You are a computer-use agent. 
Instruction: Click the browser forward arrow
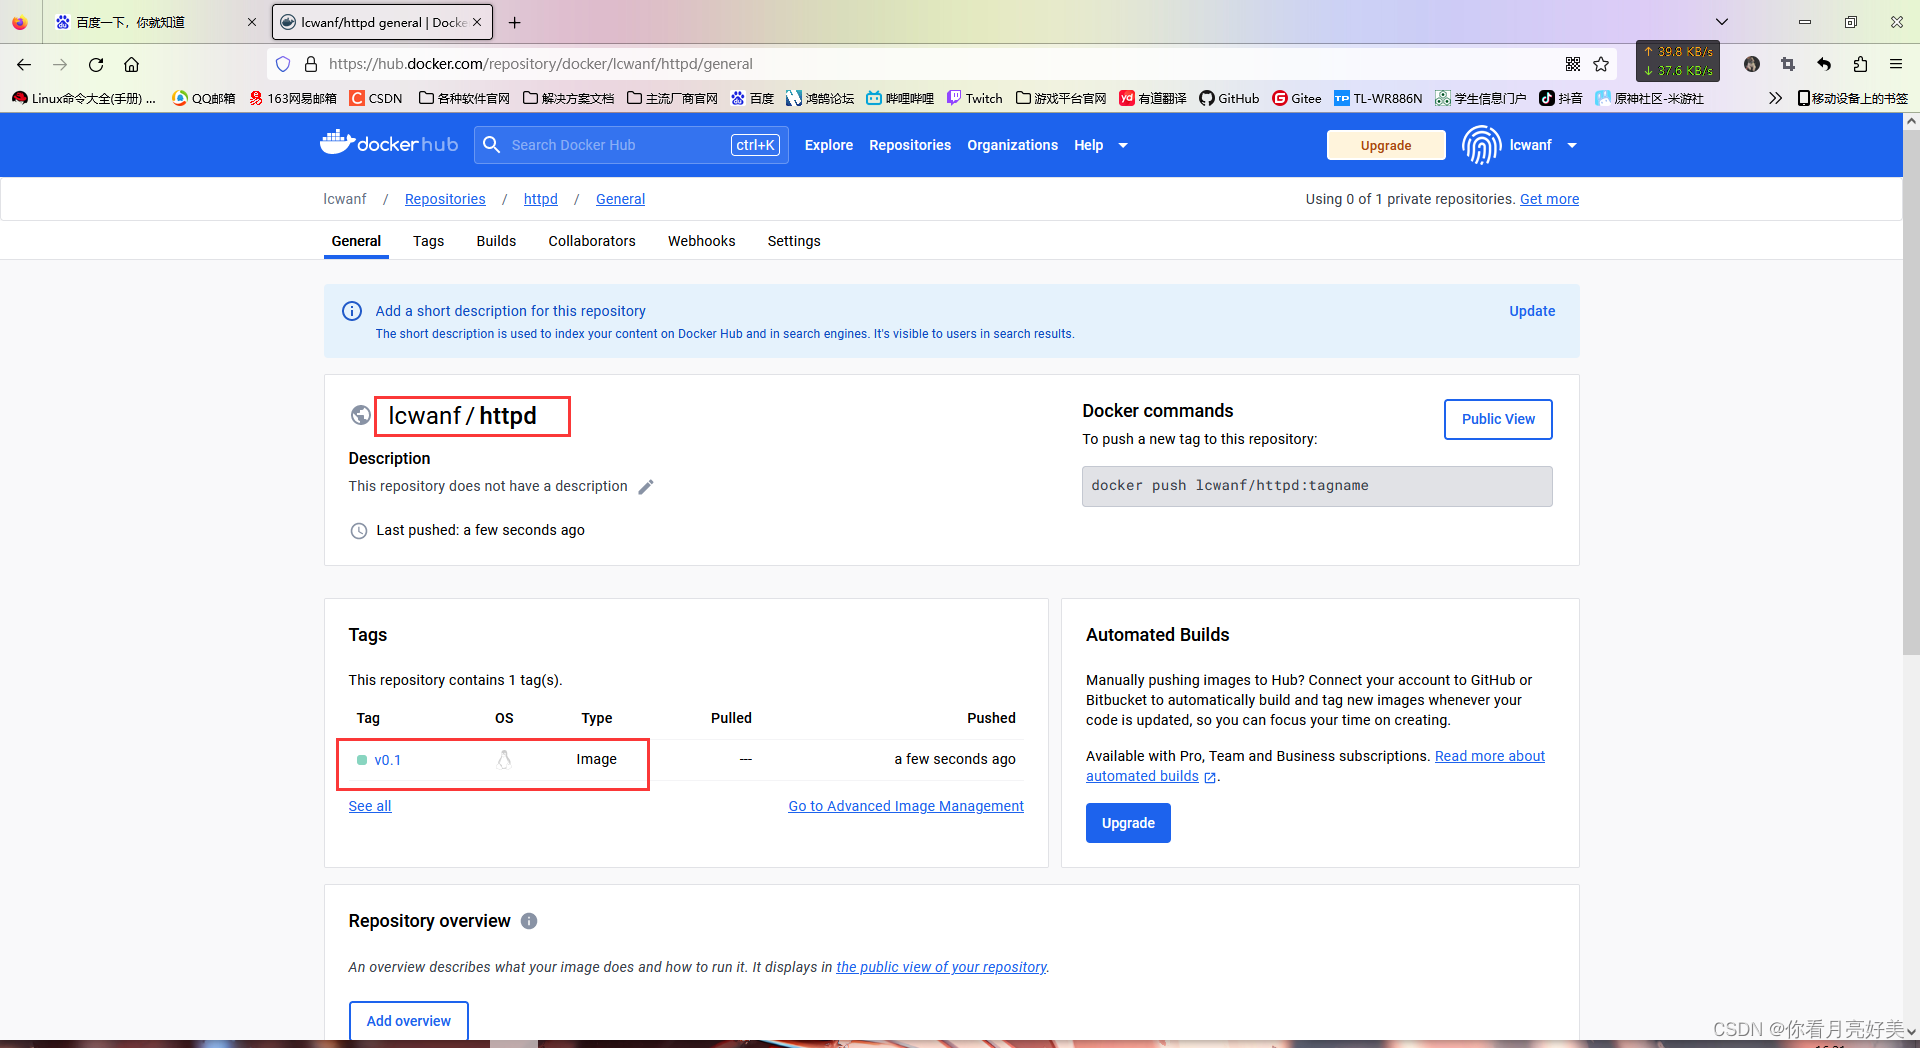pyautogui.click(x=60, y=64)
